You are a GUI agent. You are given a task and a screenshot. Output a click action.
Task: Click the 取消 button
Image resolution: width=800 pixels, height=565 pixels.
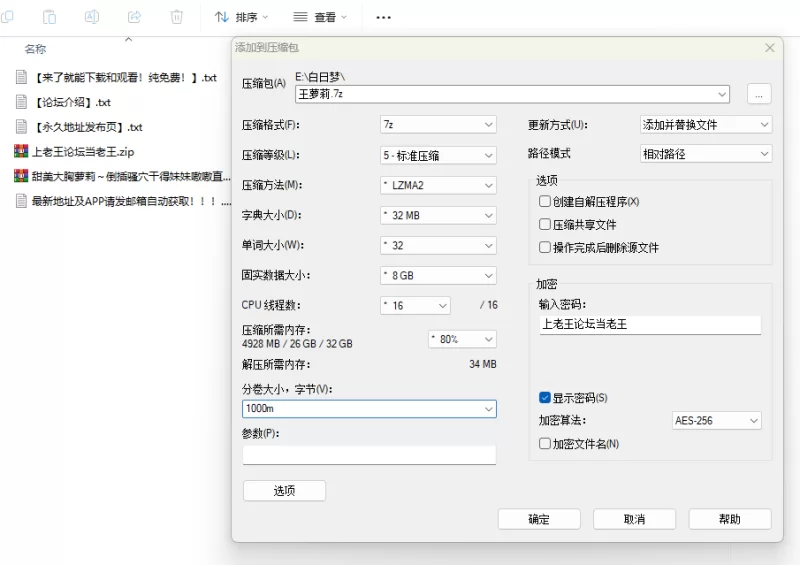click(634, 519)
